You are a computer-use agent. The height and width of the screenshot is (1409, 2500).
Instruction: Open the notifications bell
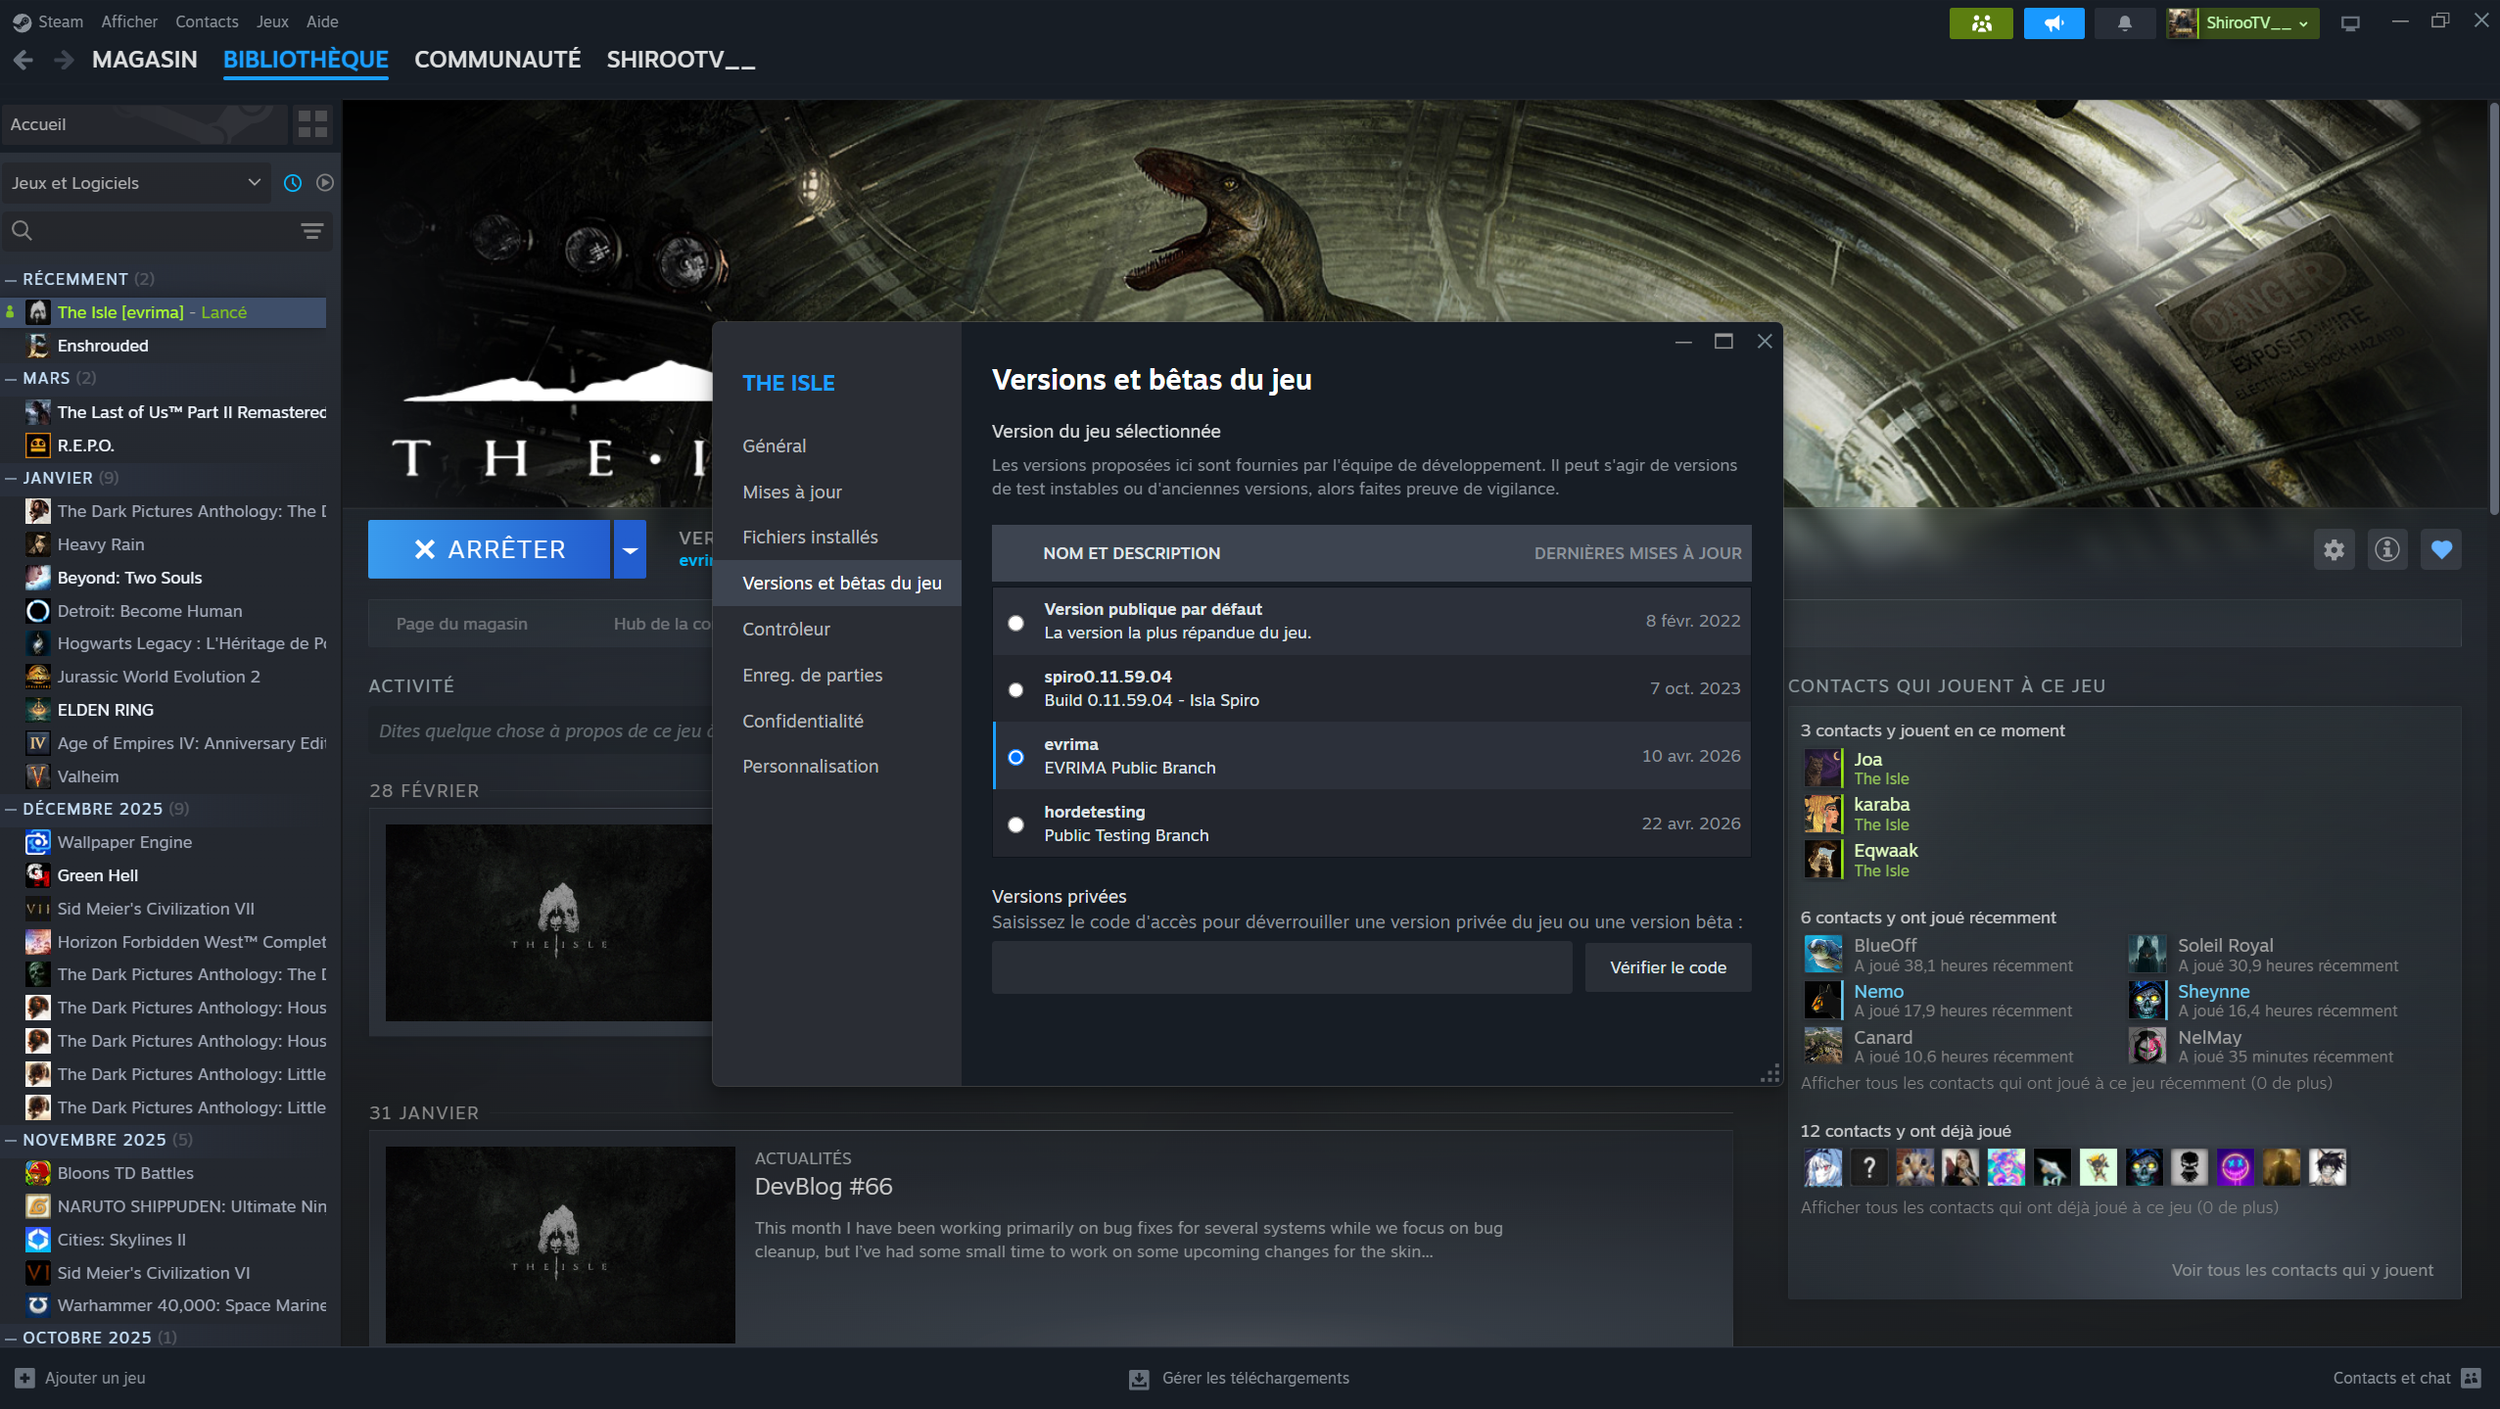click(2124, 23)
